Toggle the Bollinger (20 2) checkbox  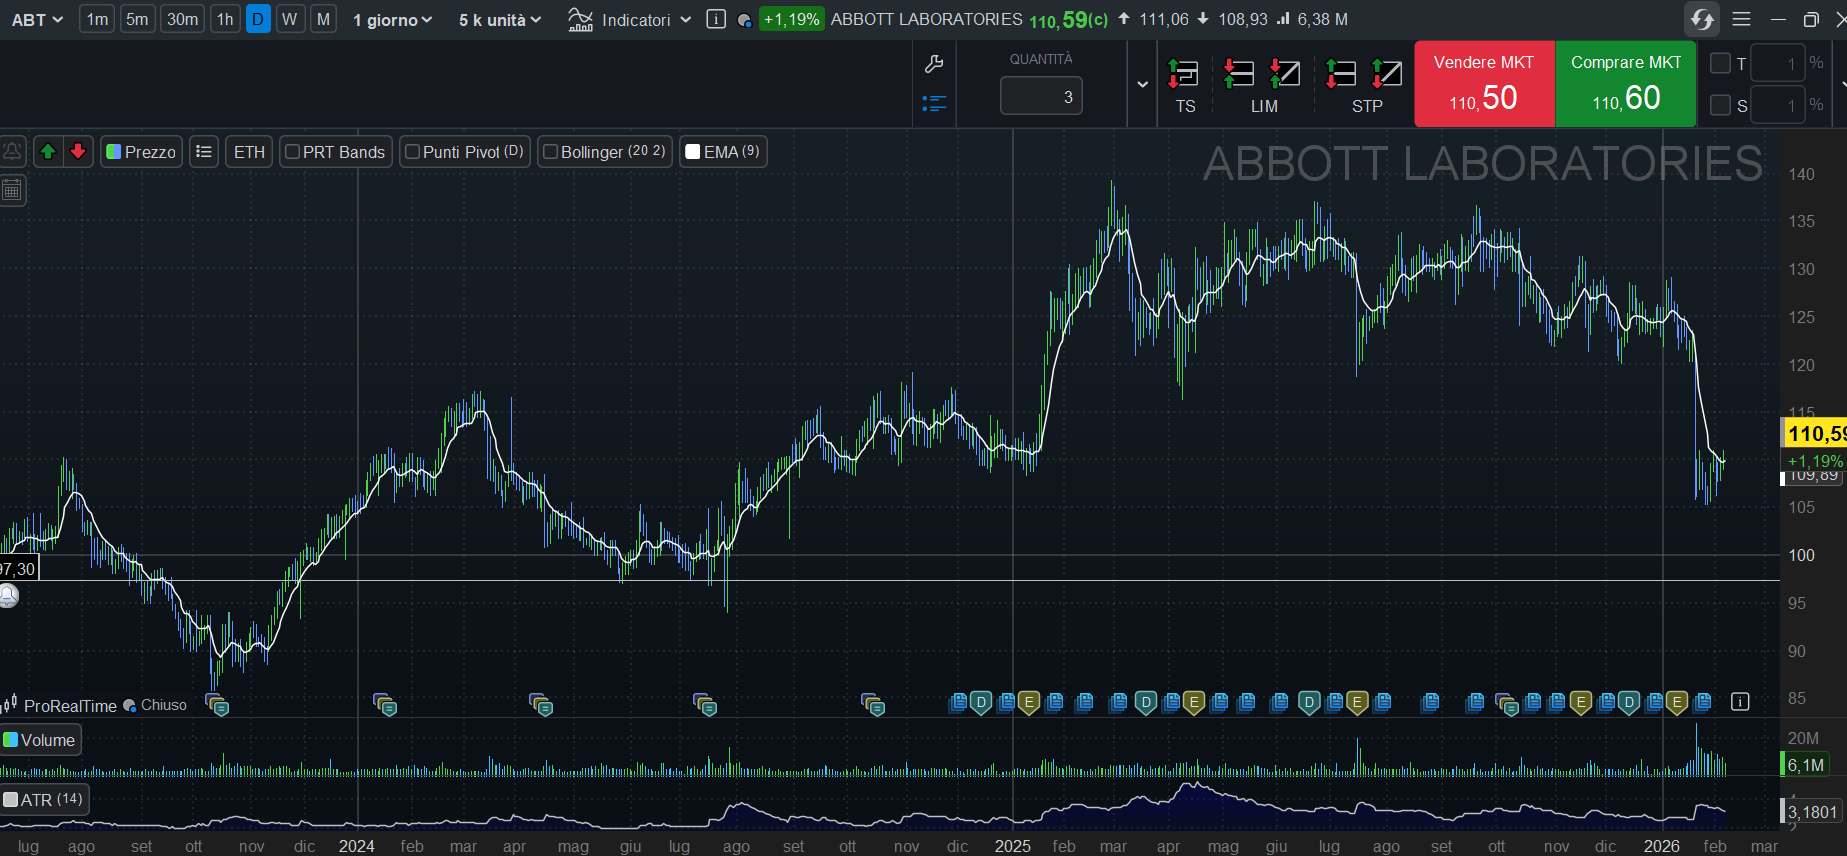[x=550, y=152]
